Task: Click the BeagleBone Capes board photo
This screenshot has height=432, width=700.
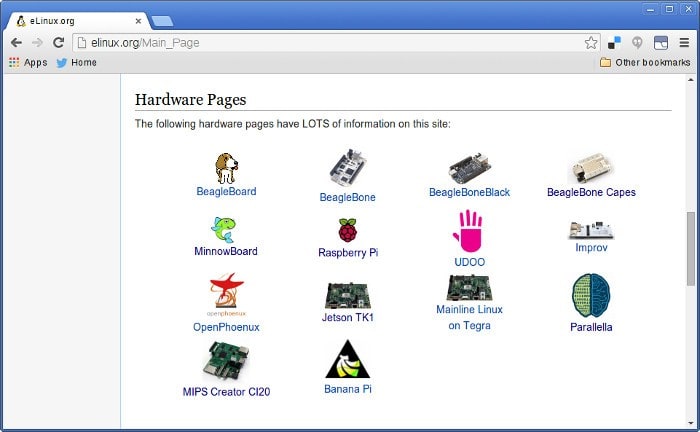Action: (591, 168)
